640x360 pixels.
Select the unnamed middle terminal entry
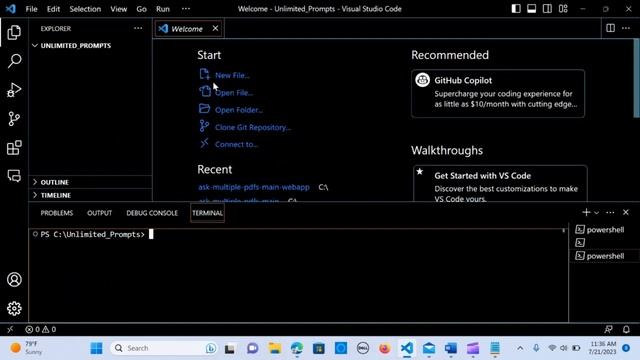point(604,243)
